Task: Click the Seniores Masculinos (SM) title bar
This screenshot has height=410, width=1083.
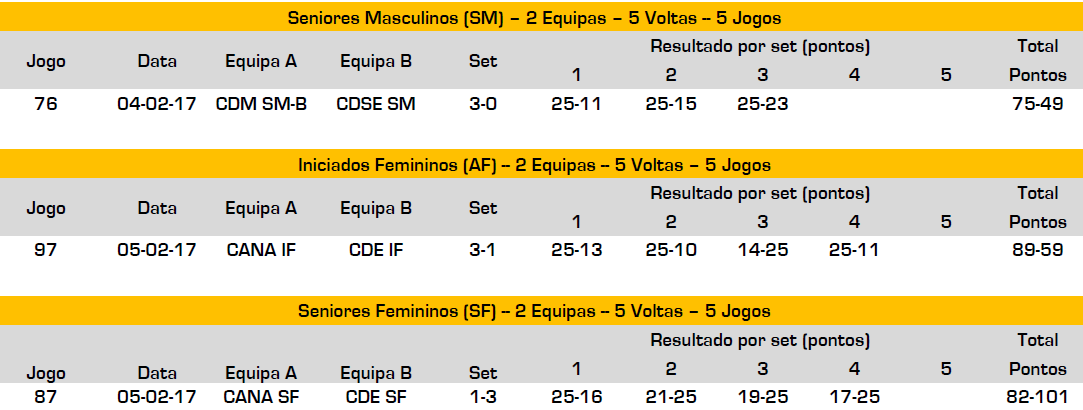Action: pos(541,17)
